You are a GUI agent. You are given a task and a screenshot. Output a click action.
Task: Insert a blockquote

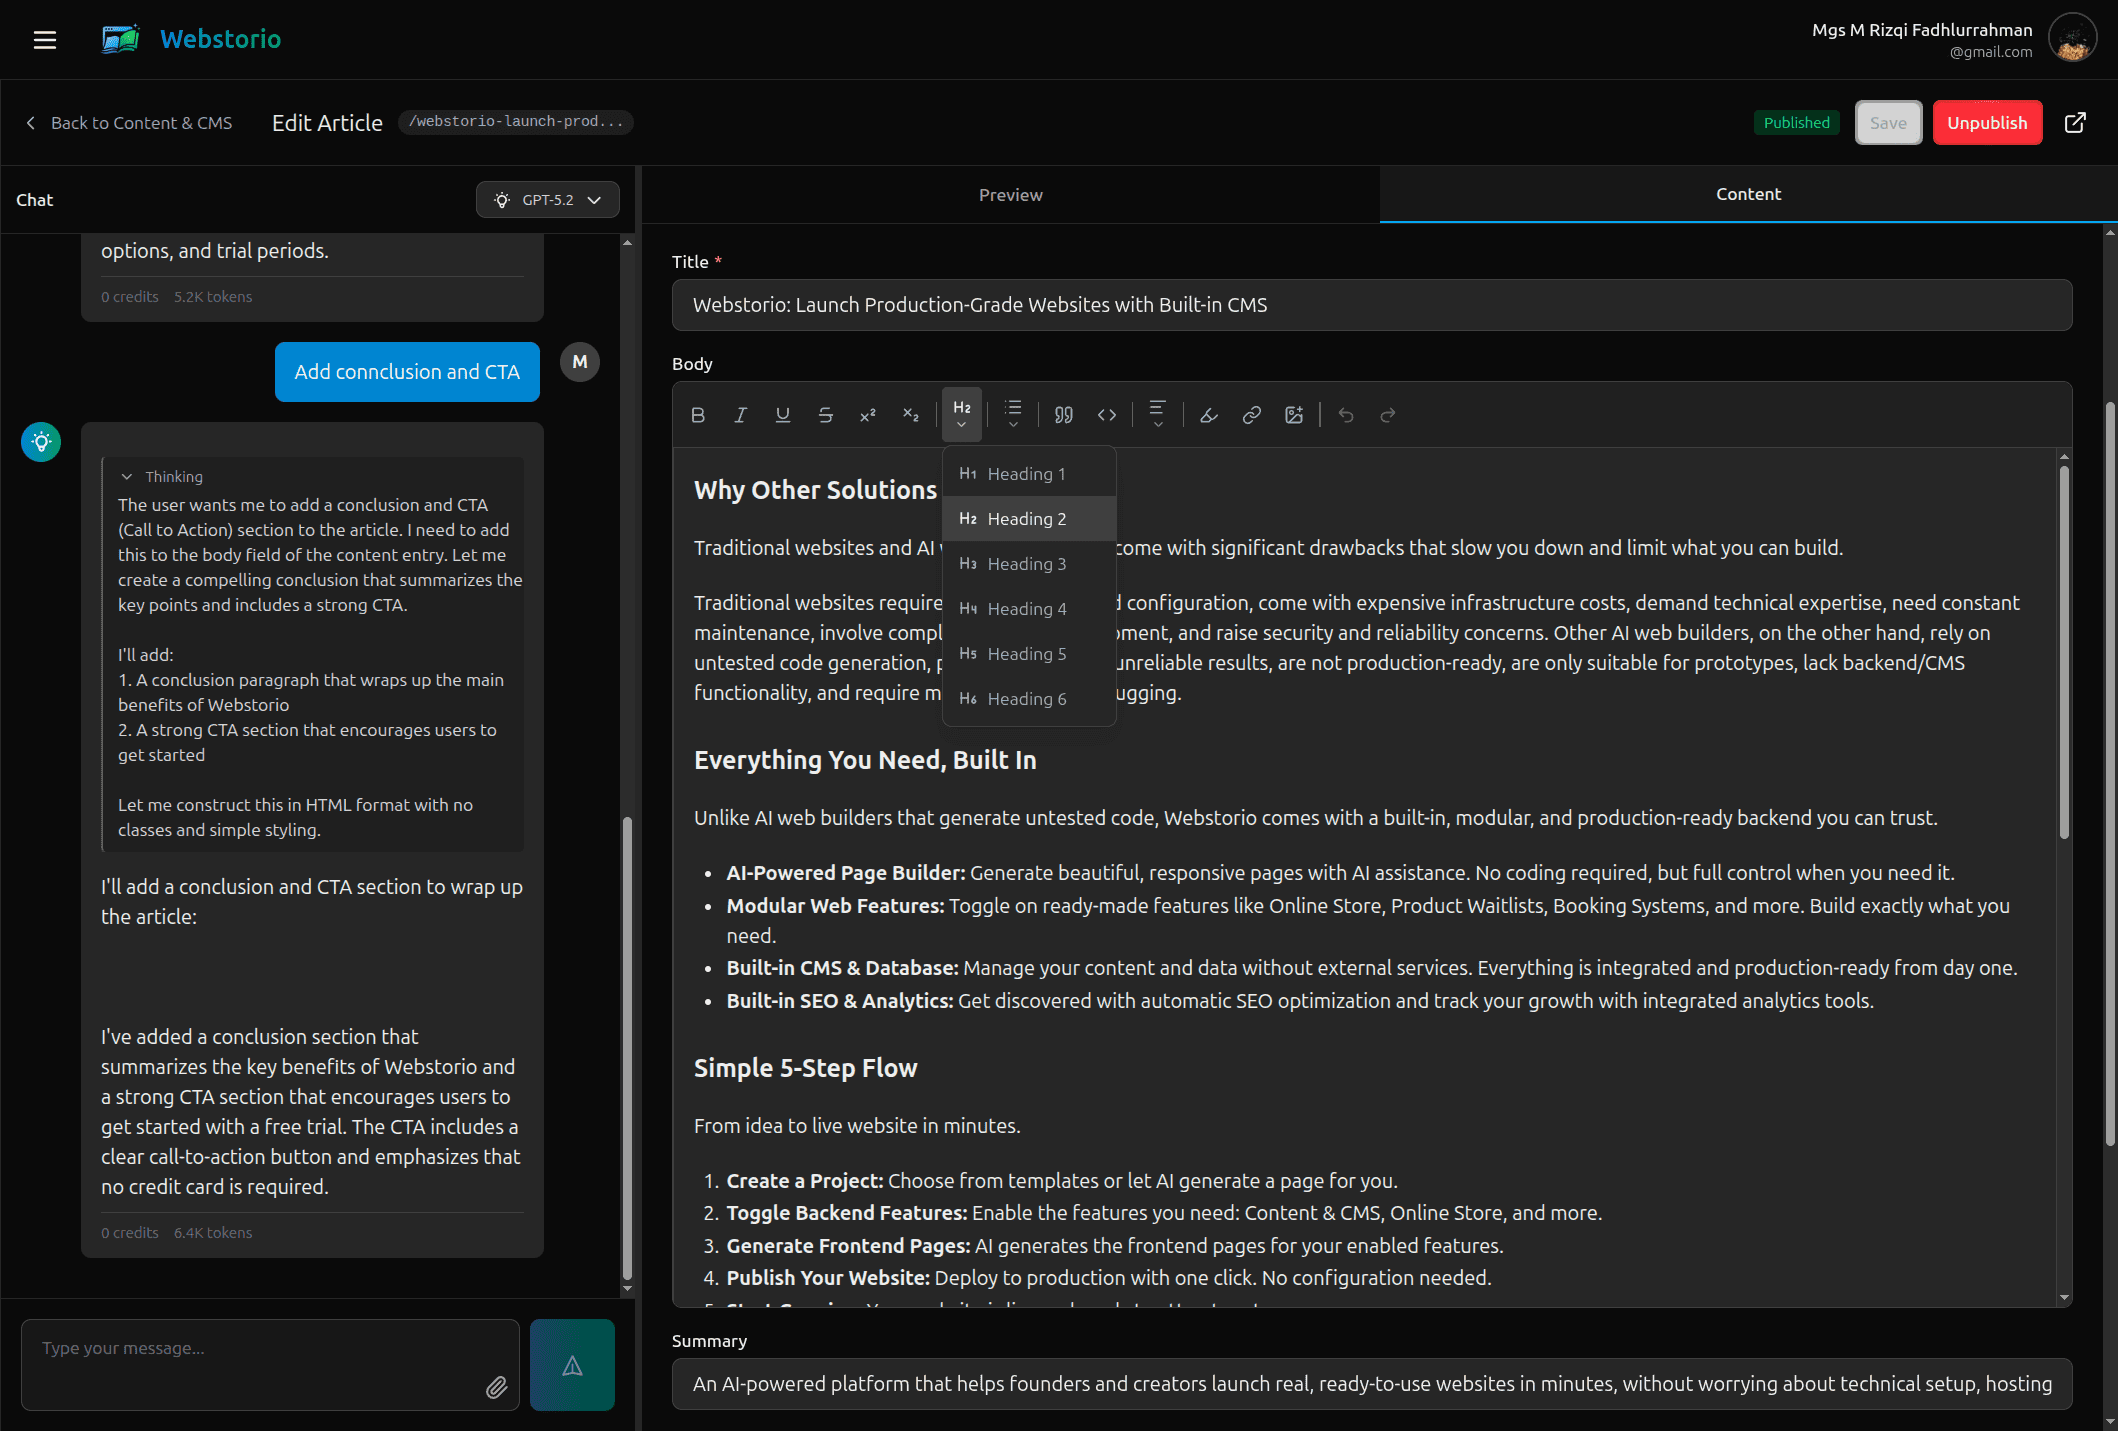tap(1064, 415)
